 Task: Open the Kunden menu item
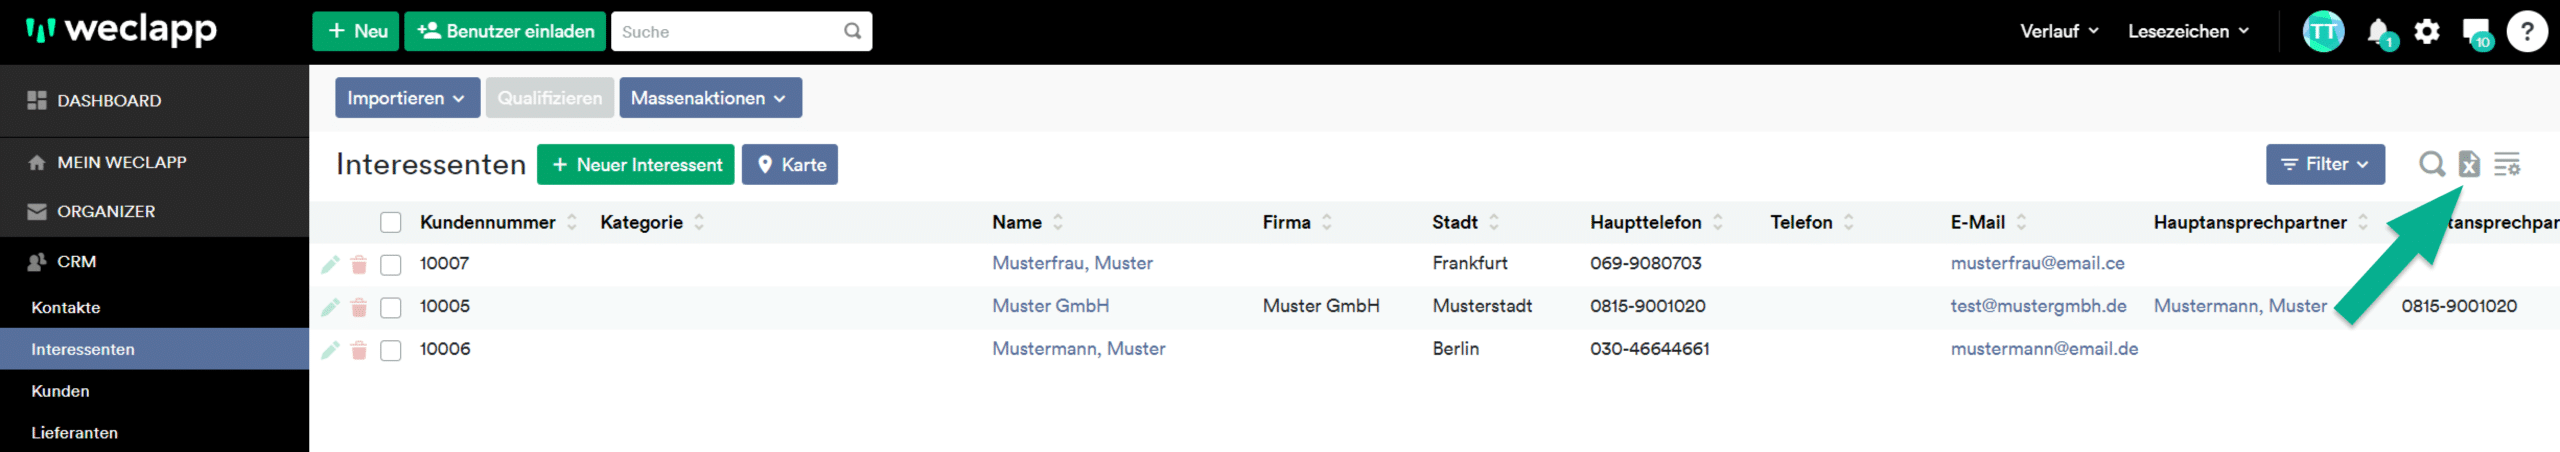pos(60,391)
